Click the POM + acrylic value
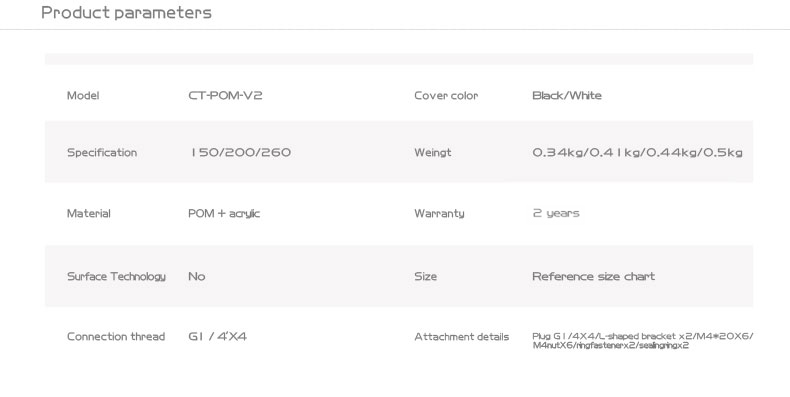This screenshot has width=790, height=397. click(x=224, y=214)
